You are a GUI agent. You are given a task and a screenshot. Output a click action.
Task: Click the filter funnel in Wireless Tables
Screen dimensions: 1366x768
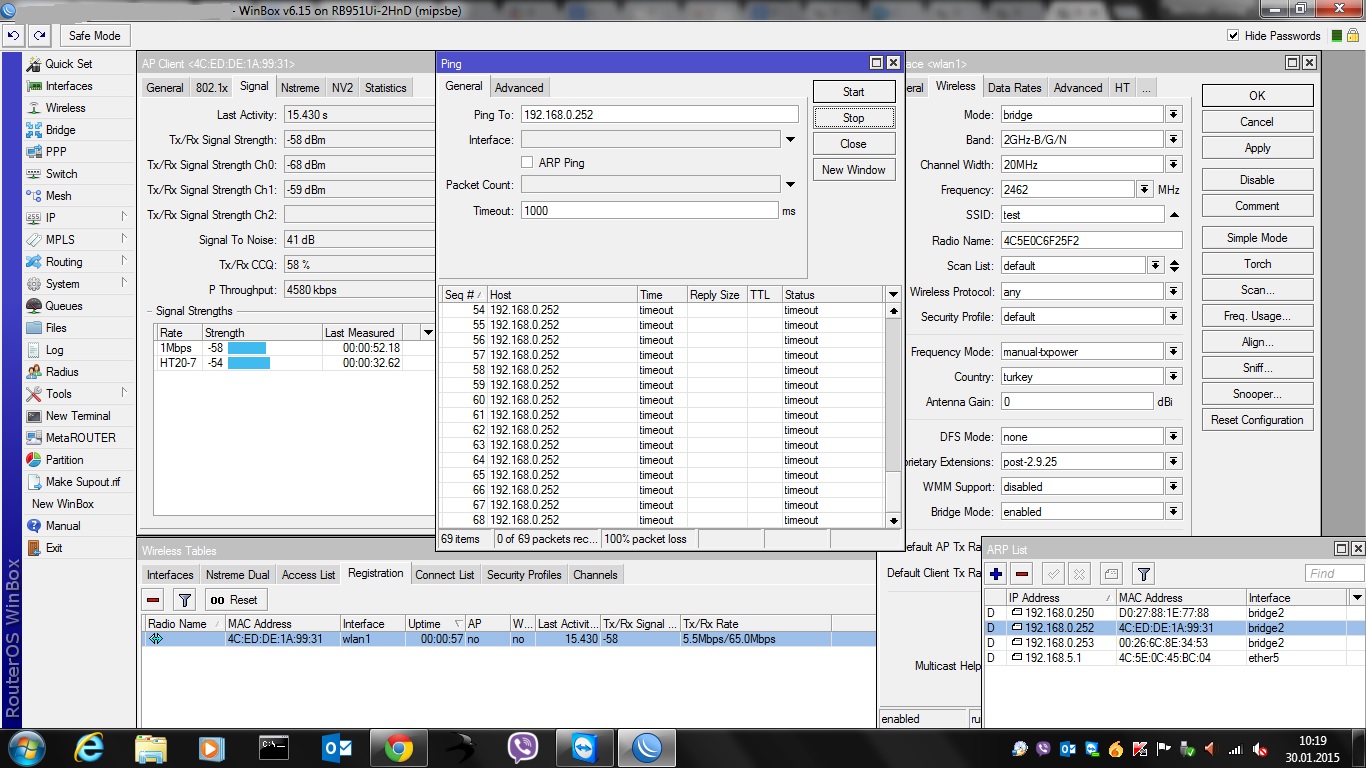coord(184,600)
